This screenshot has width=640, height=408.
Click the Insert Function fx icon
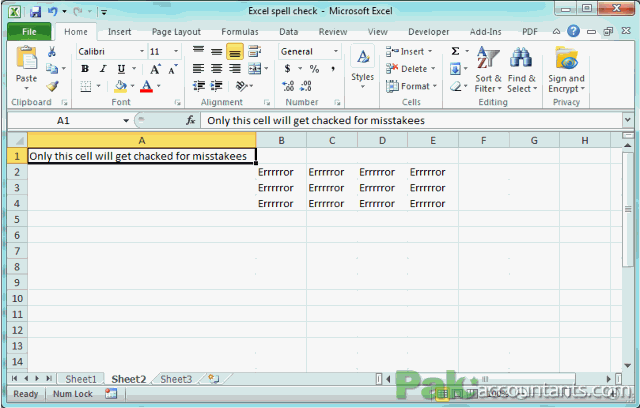tap(191, 120)
